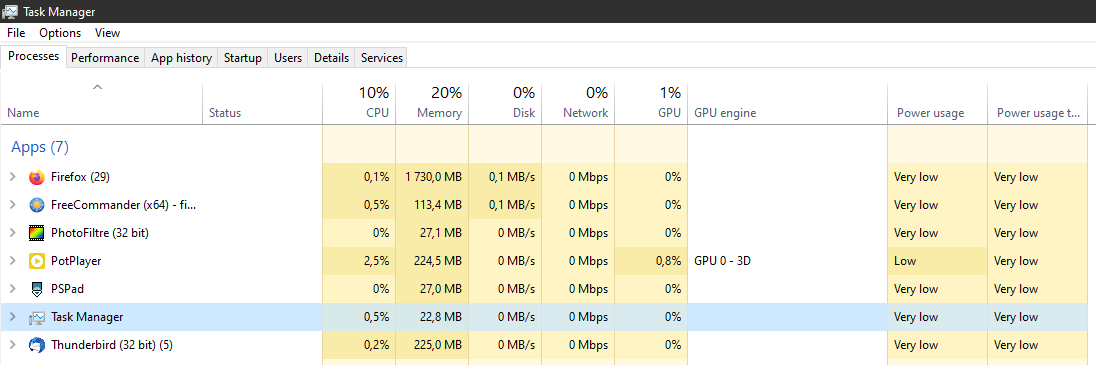Viewport: 1096px width, 365px height.
Task: Switch to the Details tab
Action: (x=331, y=58)
